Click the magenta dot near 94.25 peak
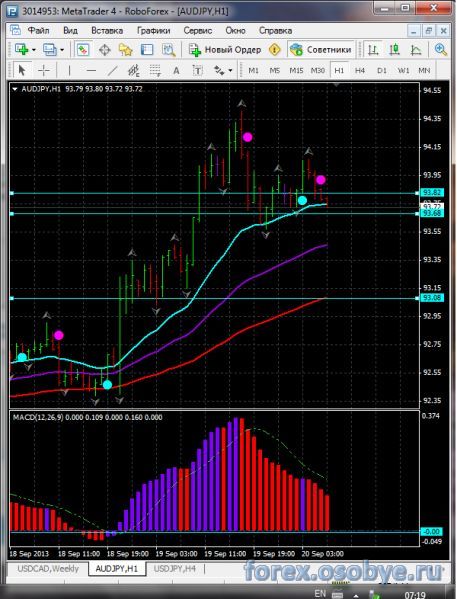 click(x=248, y=137)
